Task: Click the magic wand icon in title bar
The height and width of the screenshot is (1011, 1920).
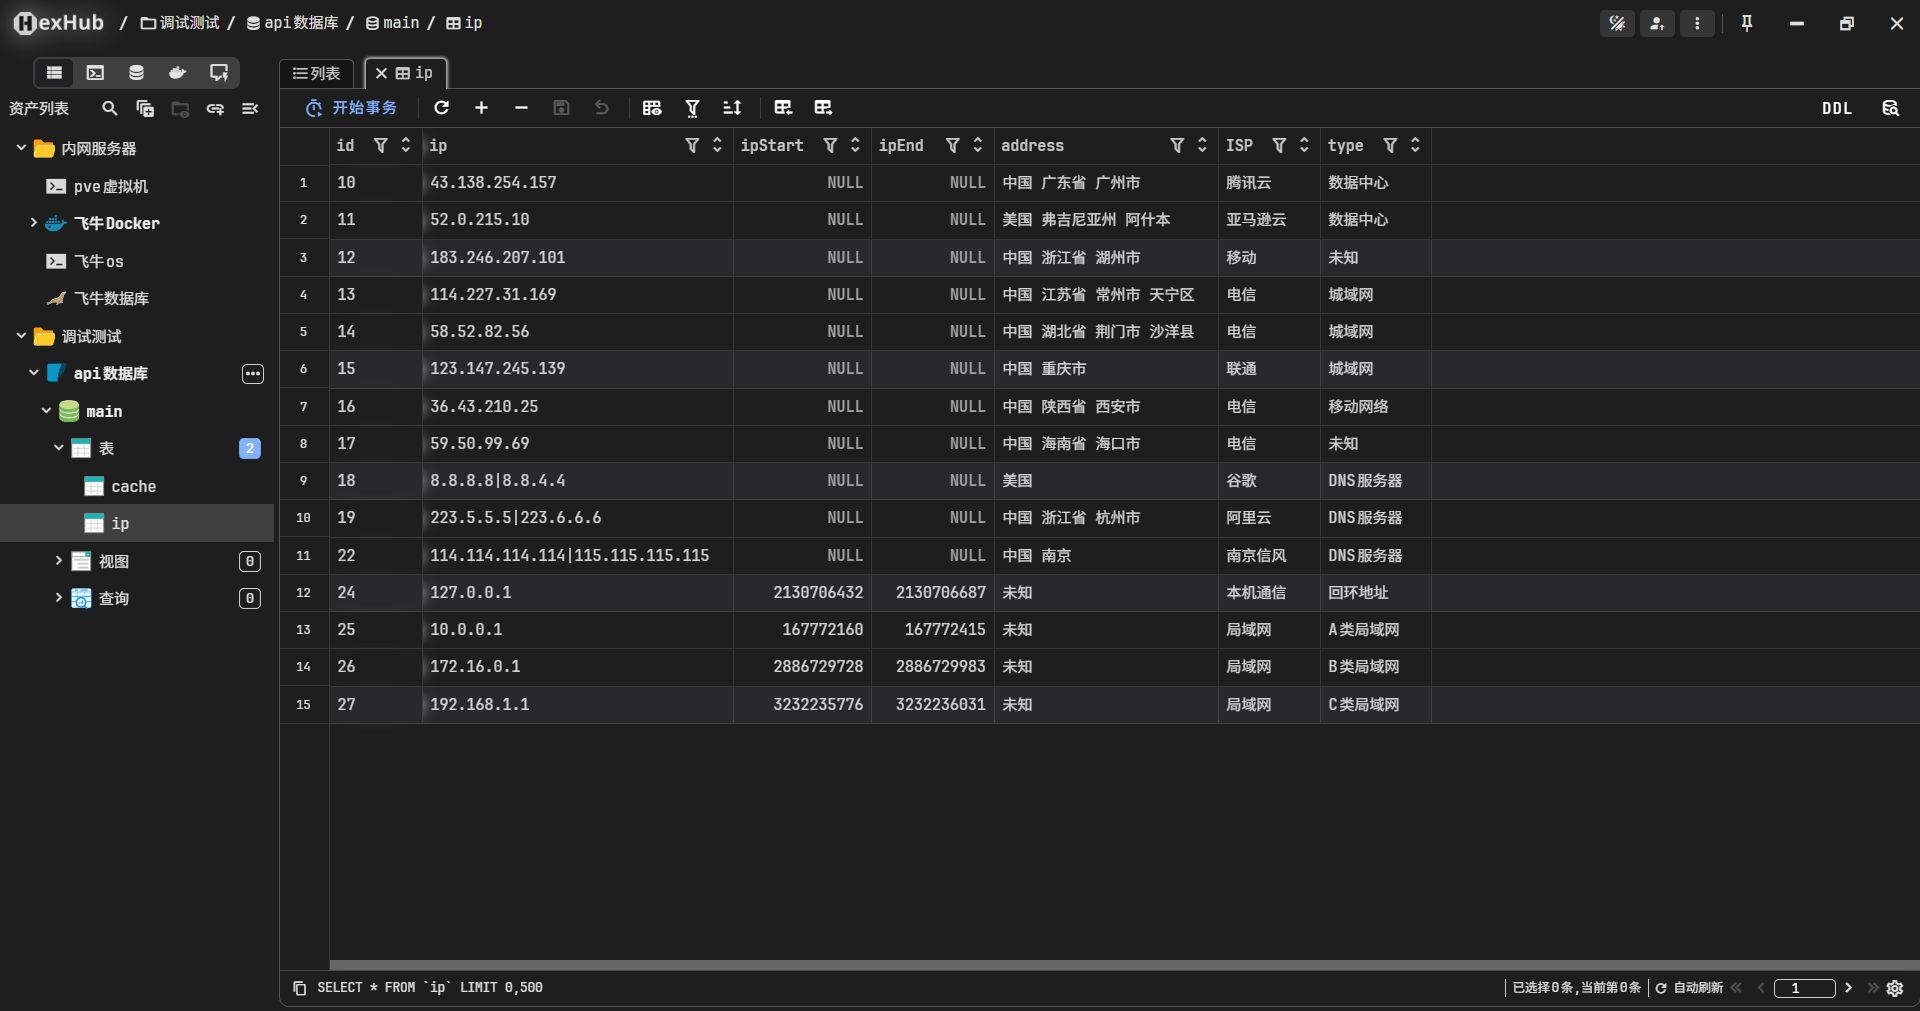Action: (x=1617, y=23)
